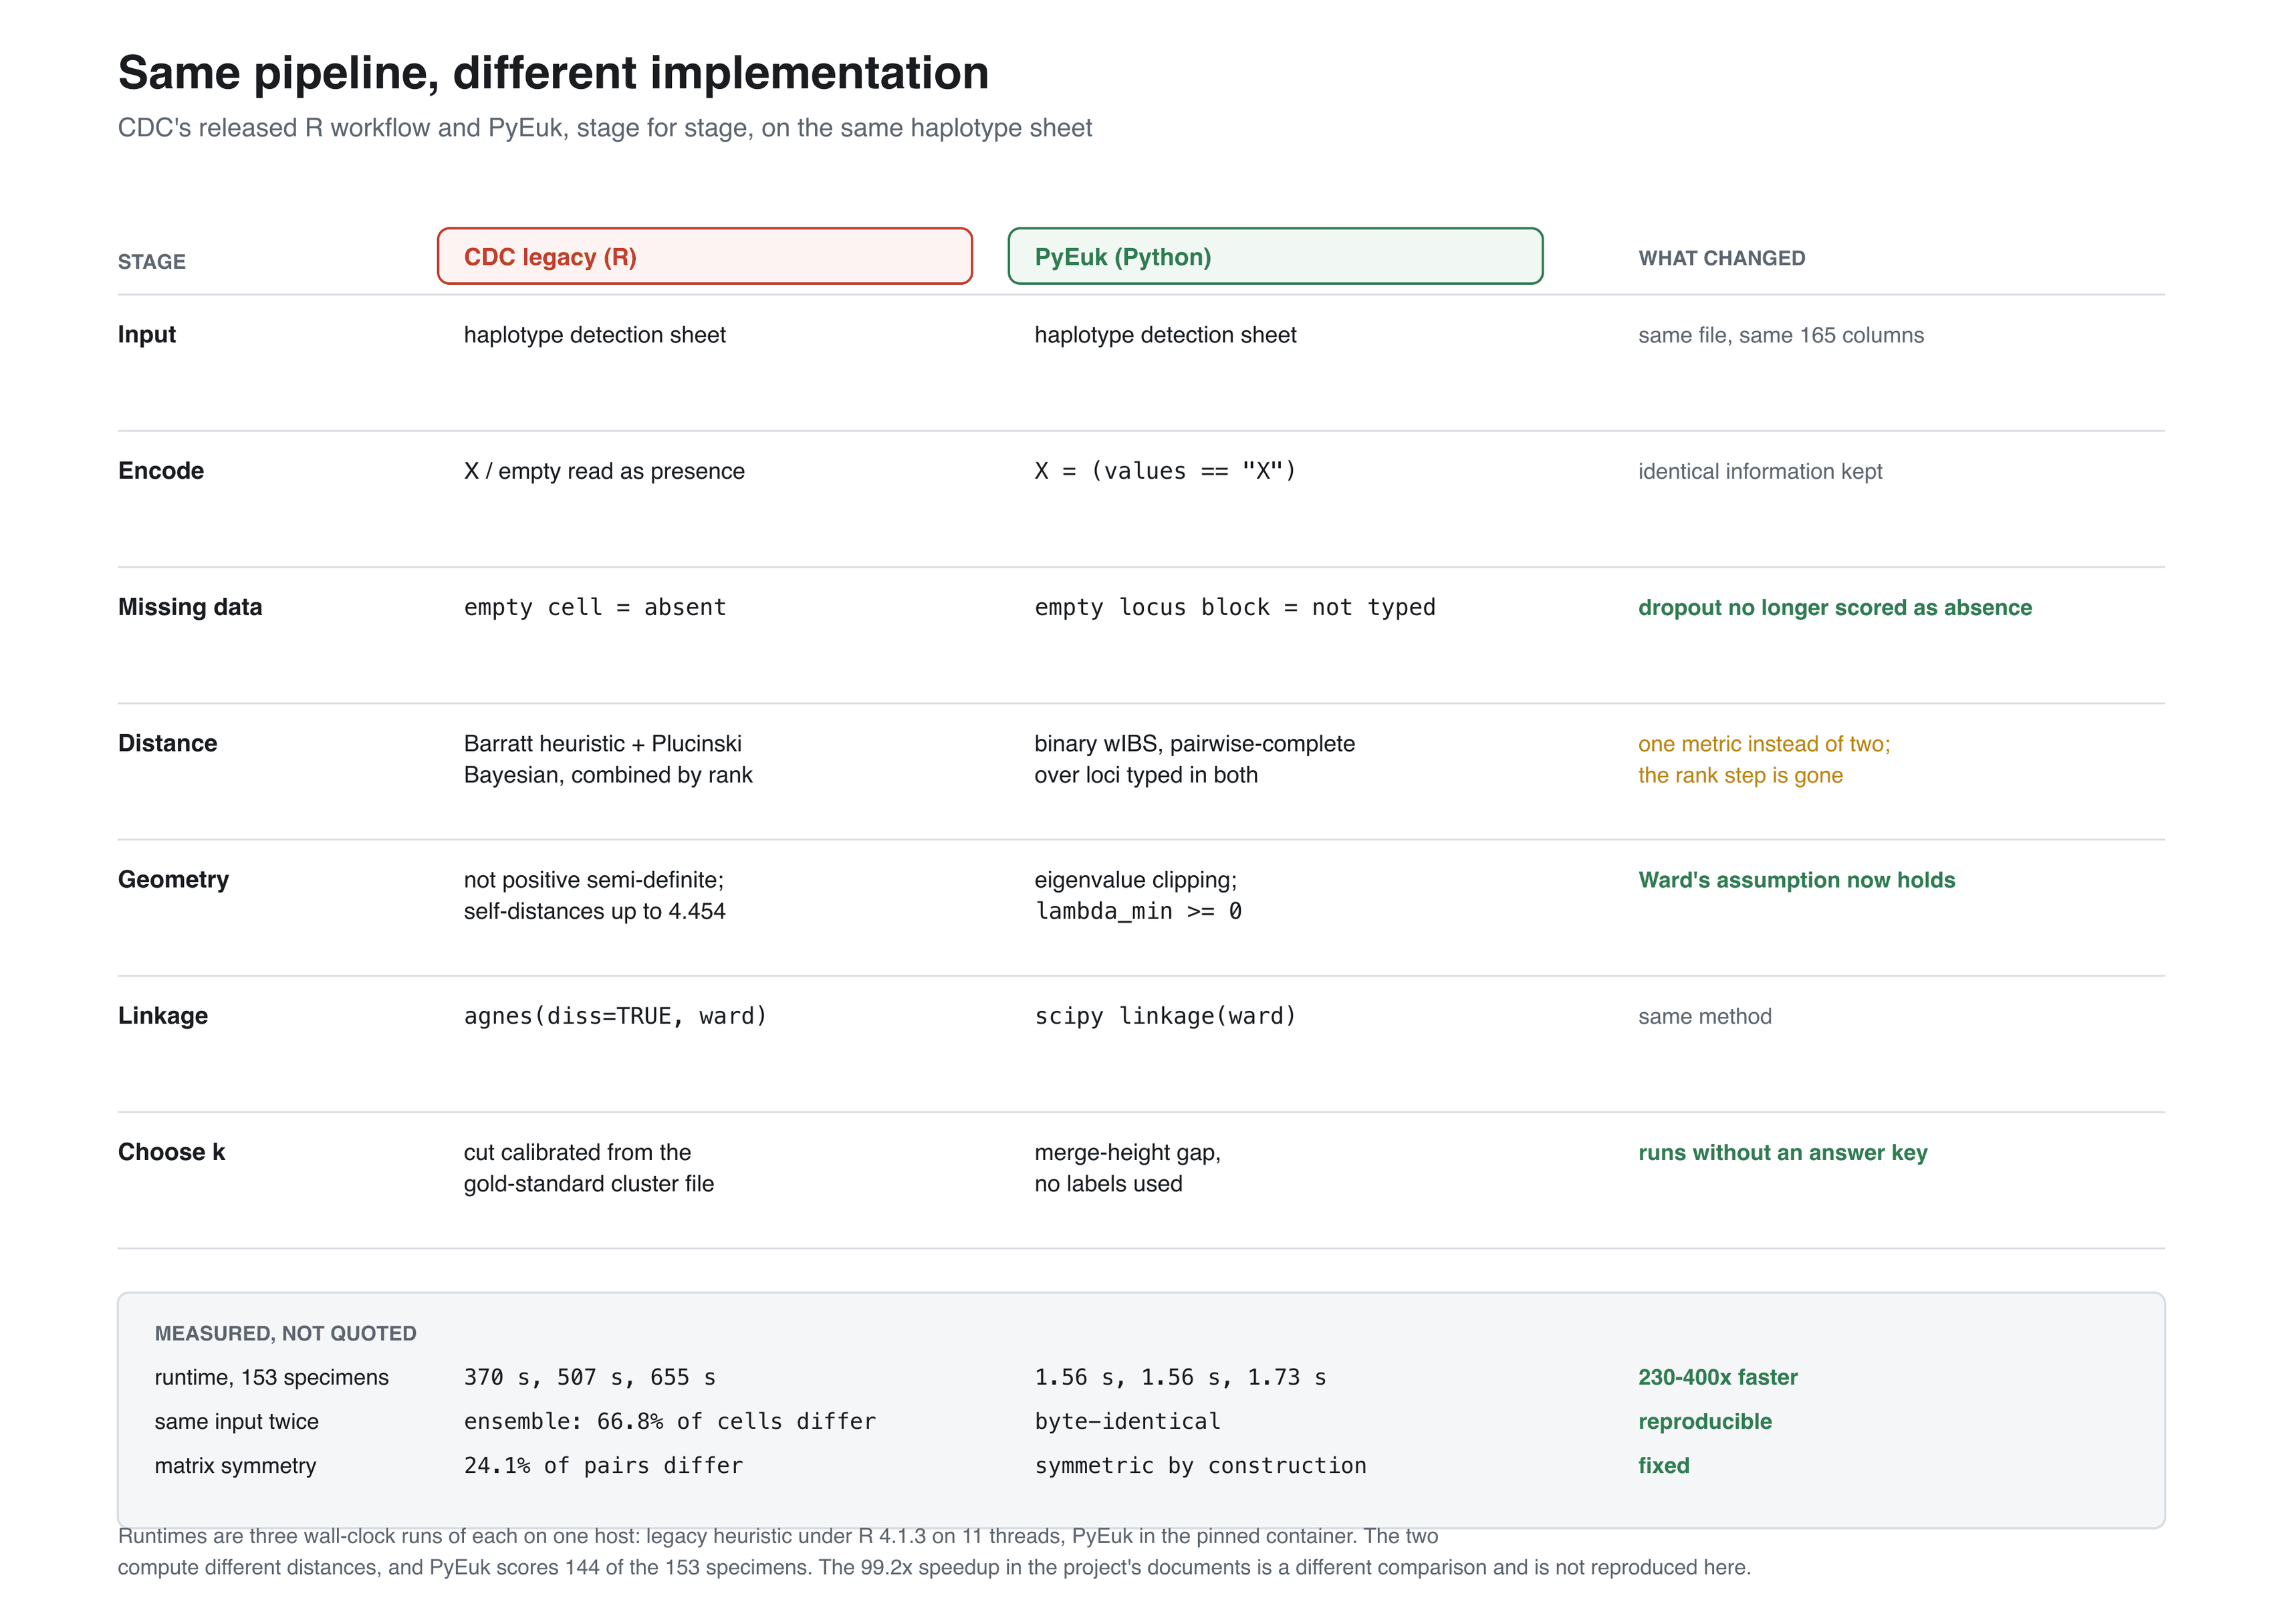
Task: Click the Encode row label
Action: tap(161, 470)
